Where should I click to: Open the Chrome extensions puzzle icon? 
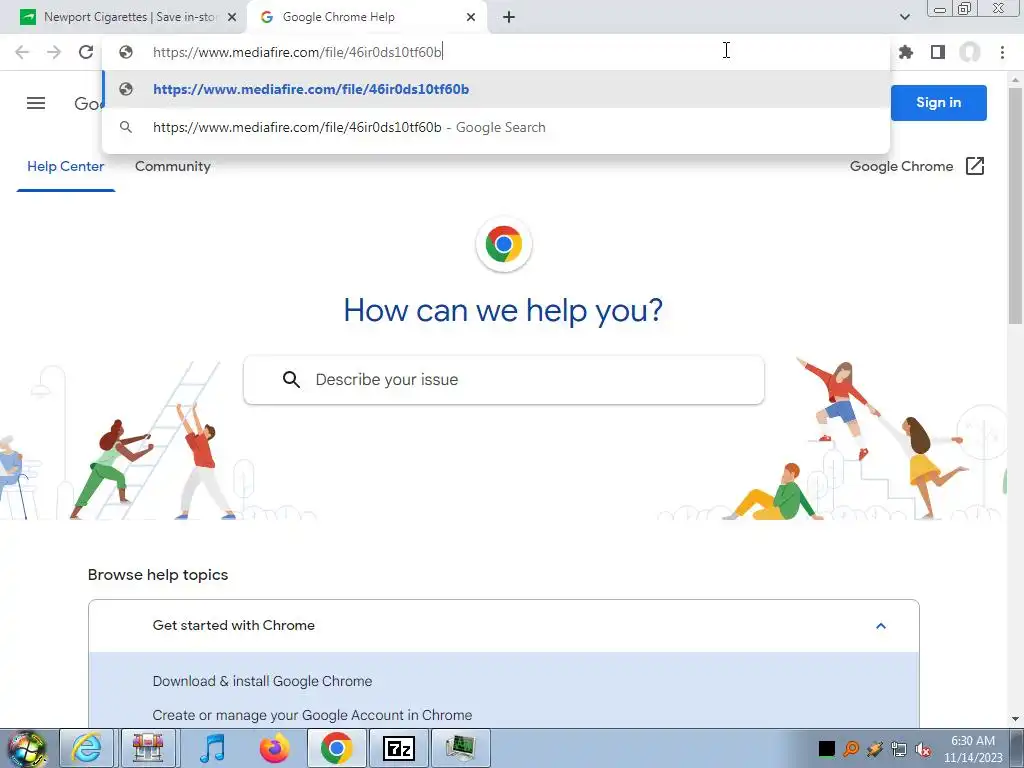(906, 52)
